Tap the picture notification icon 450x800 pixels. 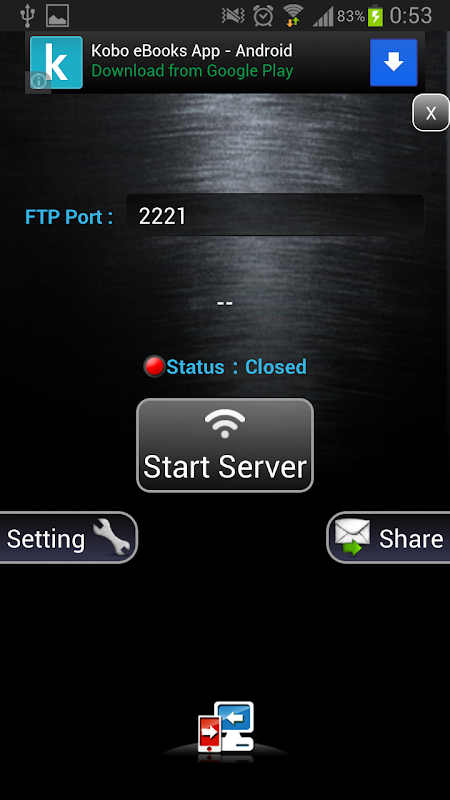(x=58, y=16)
